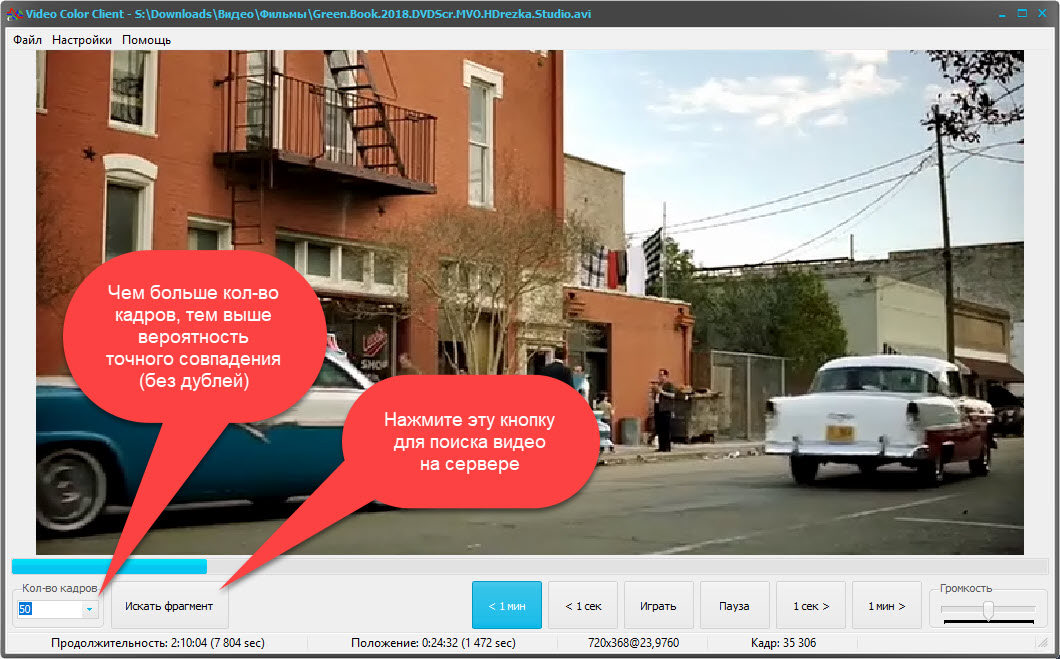Click the Громкость volume slider handle
Screen dimensions: 1060x659
988,610
